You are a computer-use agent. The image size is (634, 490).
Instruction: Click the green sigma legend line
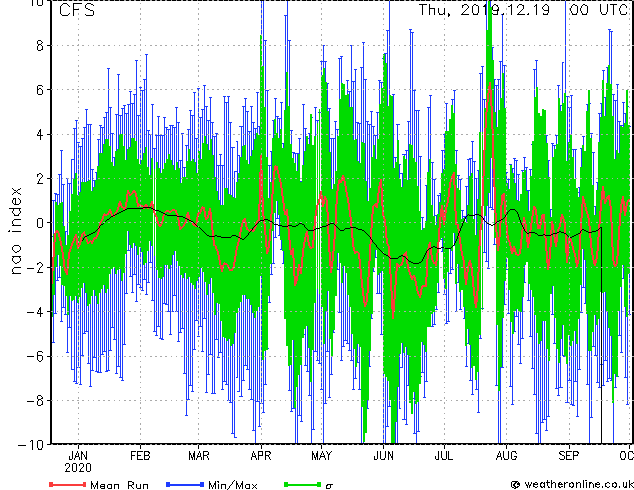coord(303,484)
